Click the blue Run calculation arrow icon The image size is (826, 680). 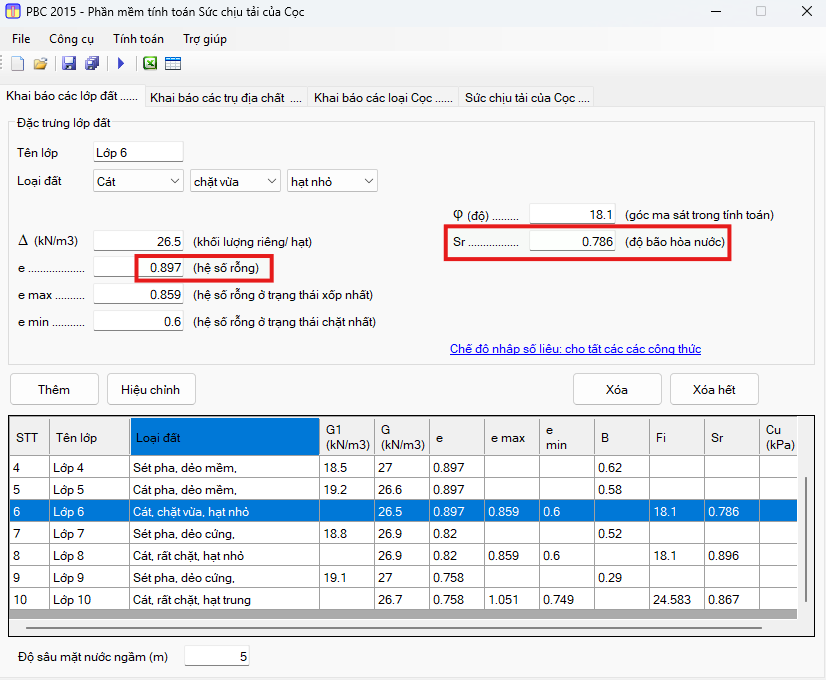click(121, 64)
